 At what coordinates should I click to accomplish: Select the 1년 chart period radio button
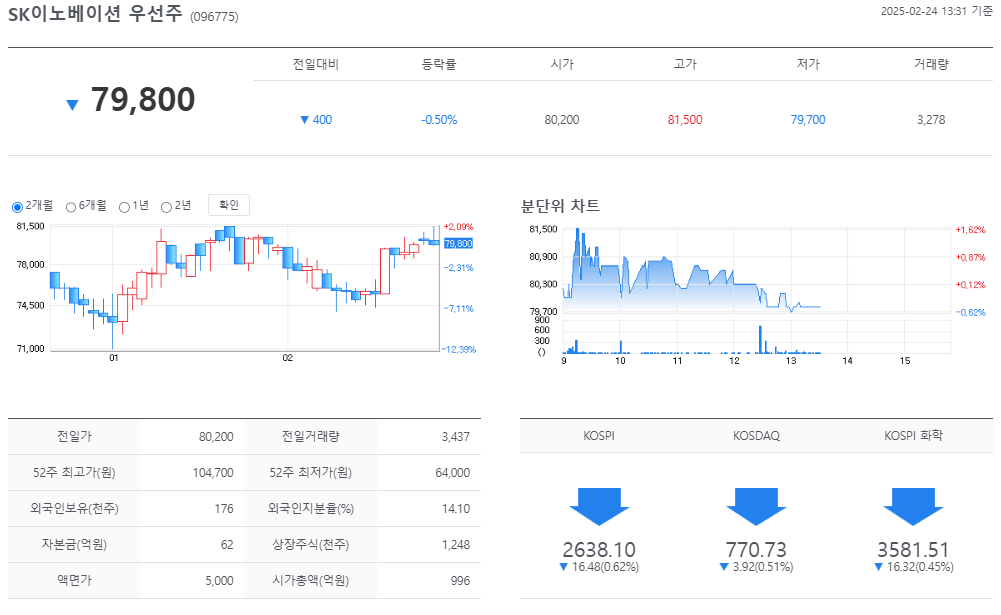(124, 207)
